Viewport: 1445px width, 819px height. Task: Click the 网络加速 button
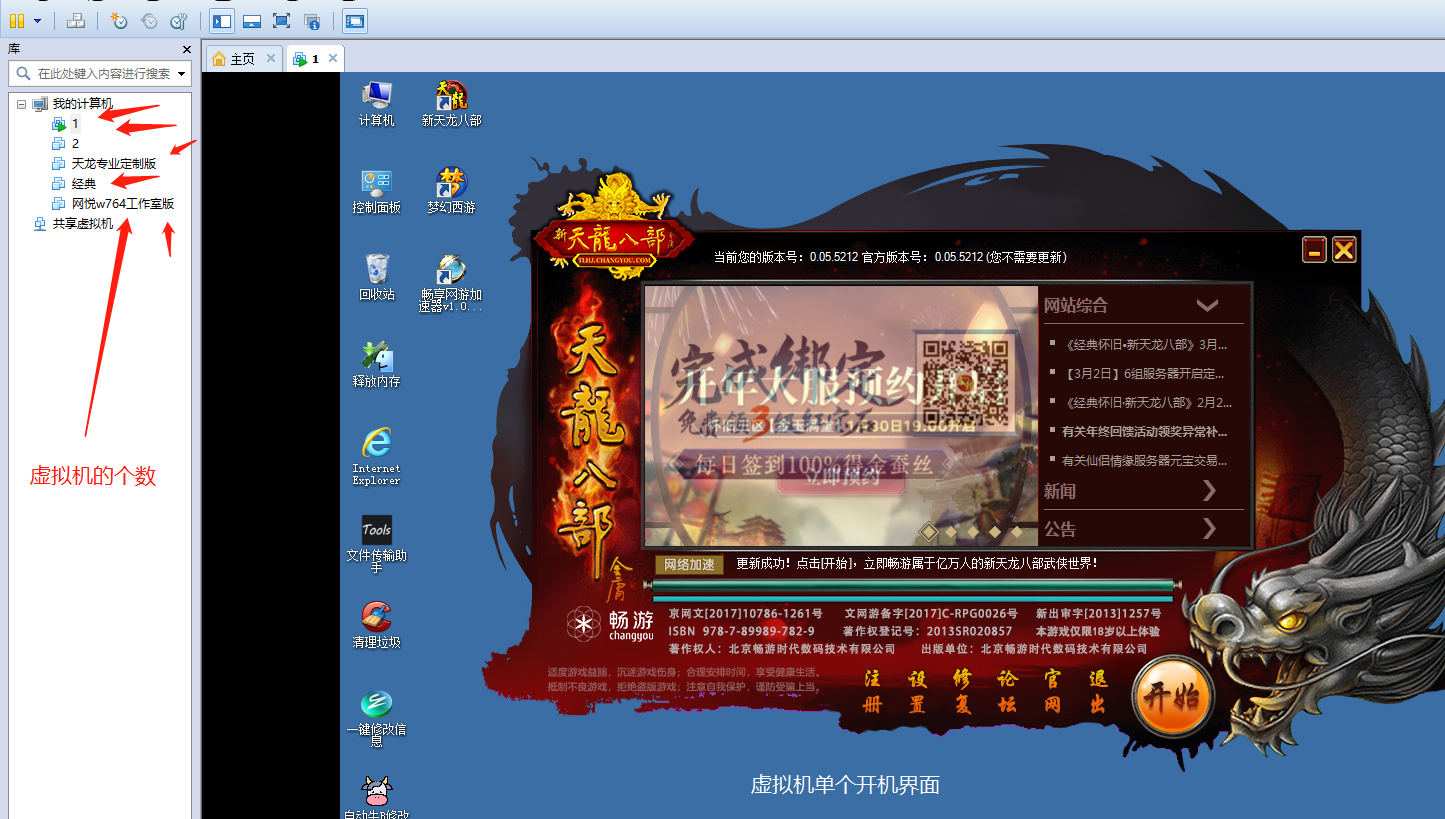pyautogui.click(x=690, y=564)
